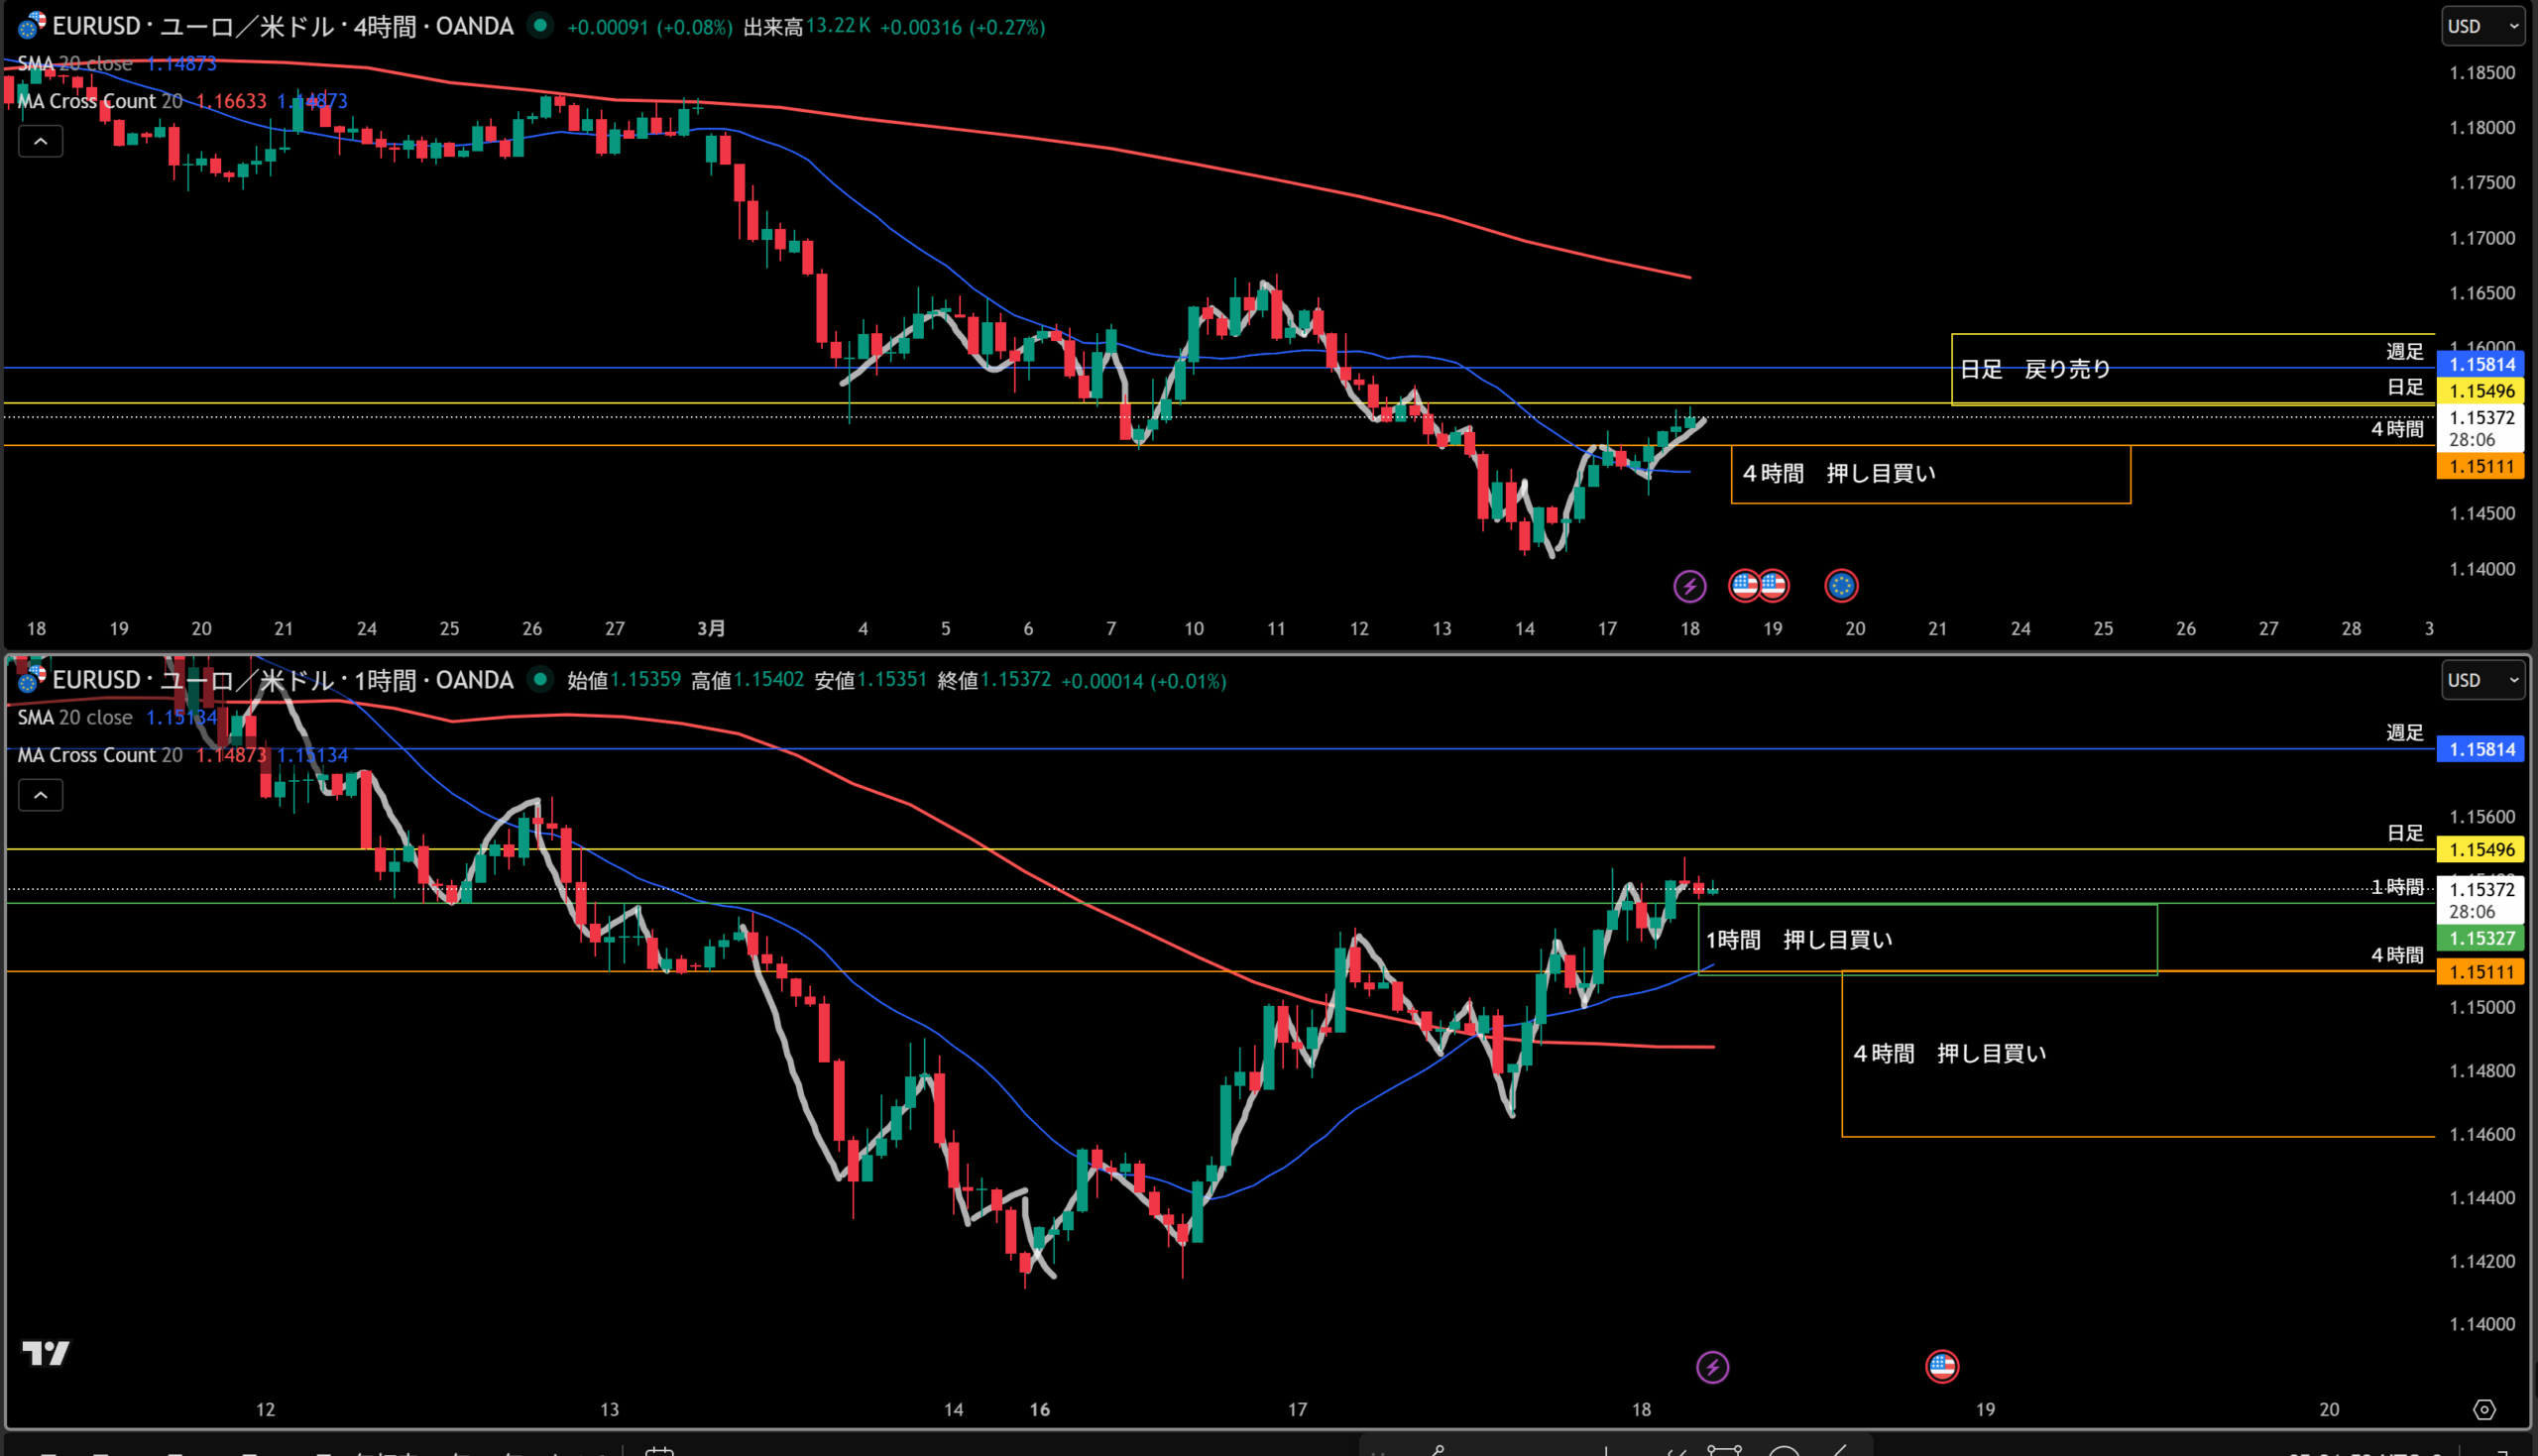
Task: Select SMA 20 close indicator in the lower chart
Action: [75, 718]
